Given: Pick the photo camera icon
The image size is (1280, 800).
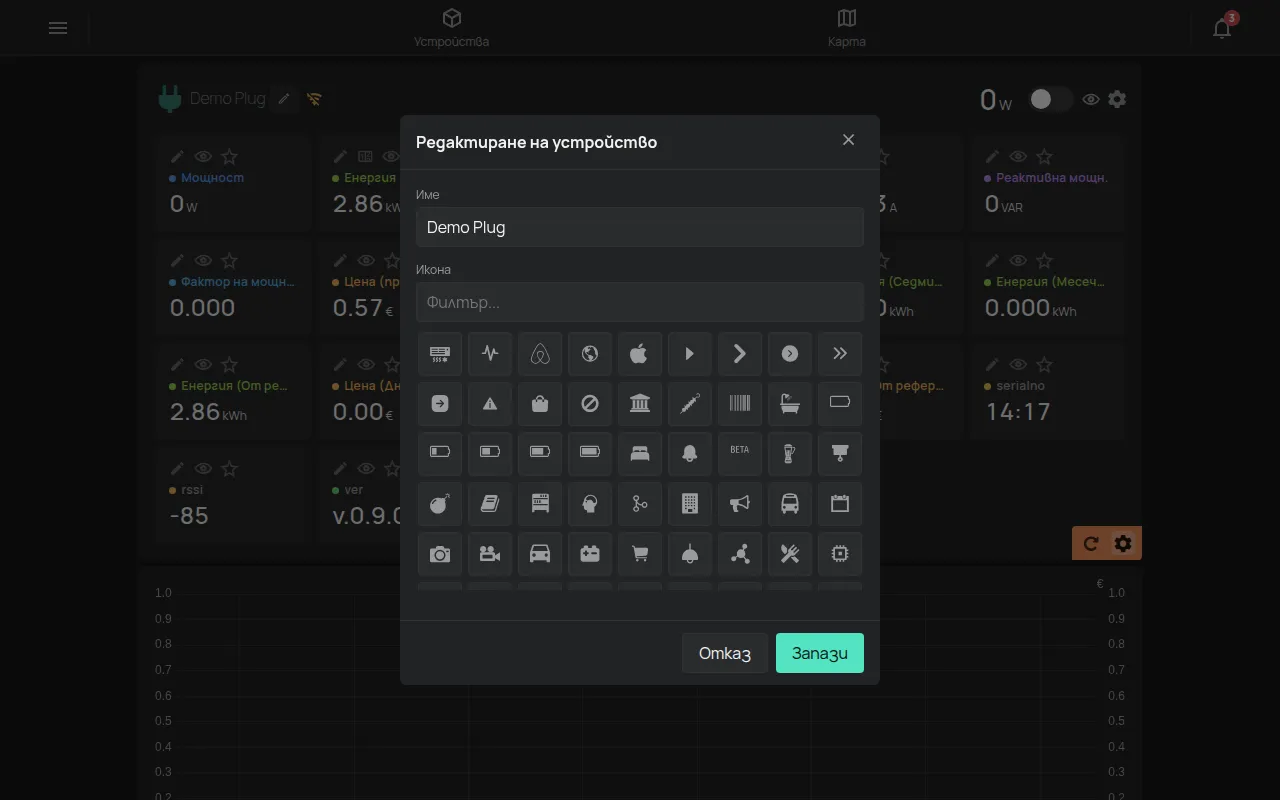Looking at the screenshot, I should 440,553.
